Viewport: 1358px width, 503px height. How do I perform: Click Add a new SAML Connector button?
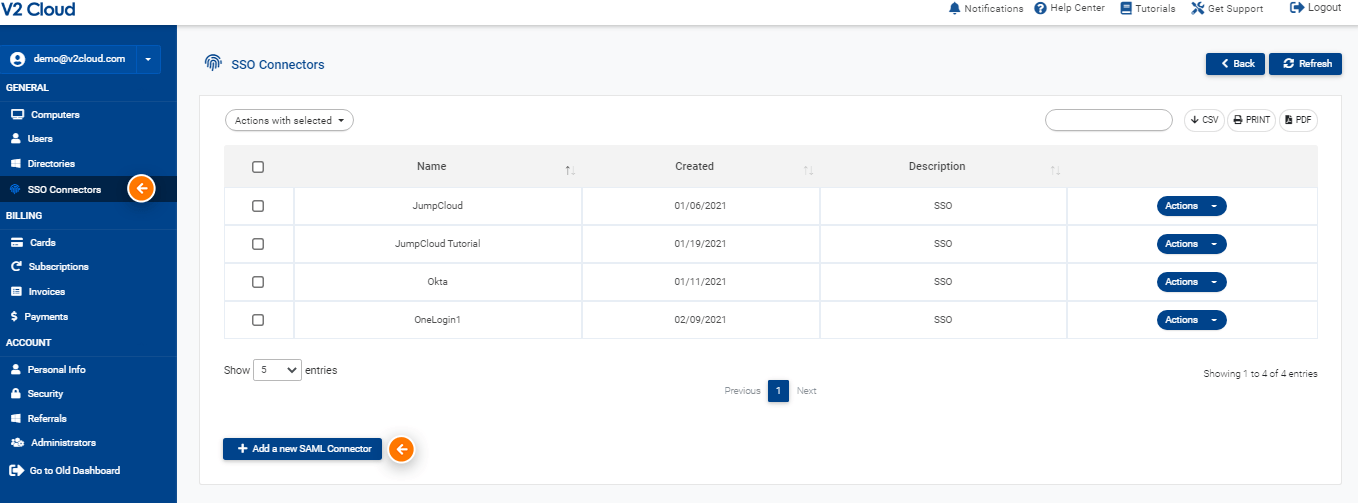coord(302,449)
